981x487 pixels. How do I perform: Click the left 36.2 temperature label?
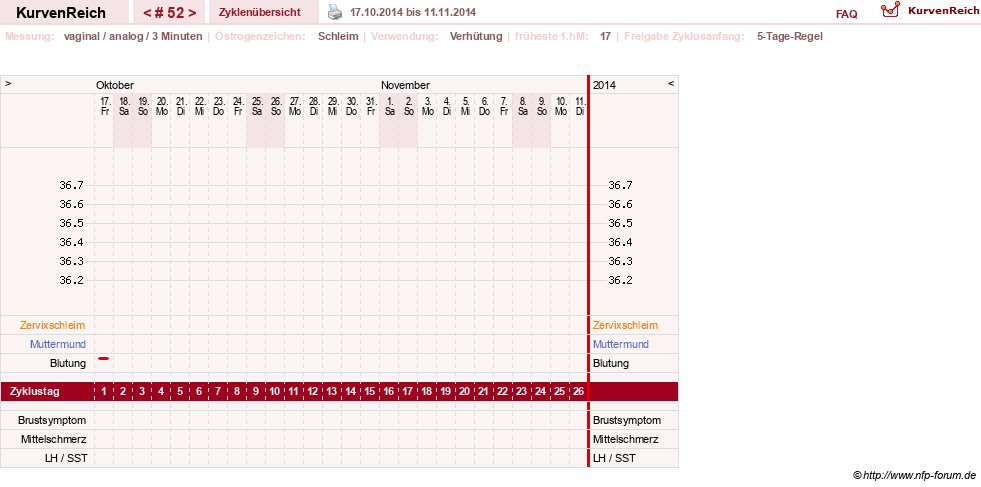71,280
